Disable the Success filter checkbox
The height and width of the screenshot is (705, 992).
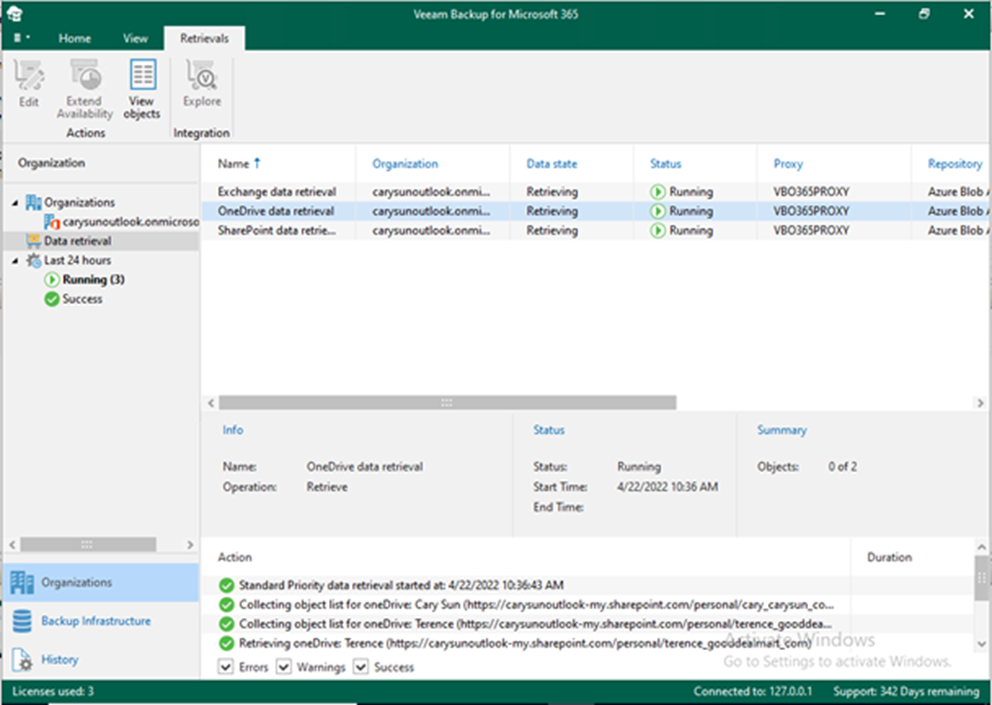(360, 667)
